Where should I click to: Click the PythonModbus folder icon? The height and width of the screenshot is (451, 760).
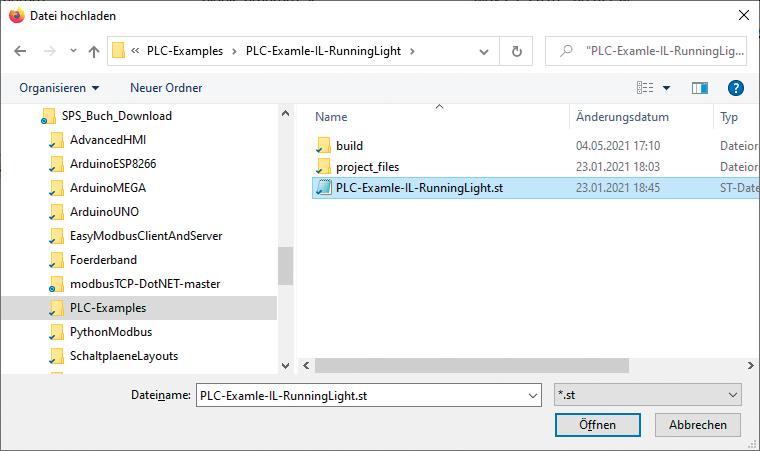pos(56,332)
